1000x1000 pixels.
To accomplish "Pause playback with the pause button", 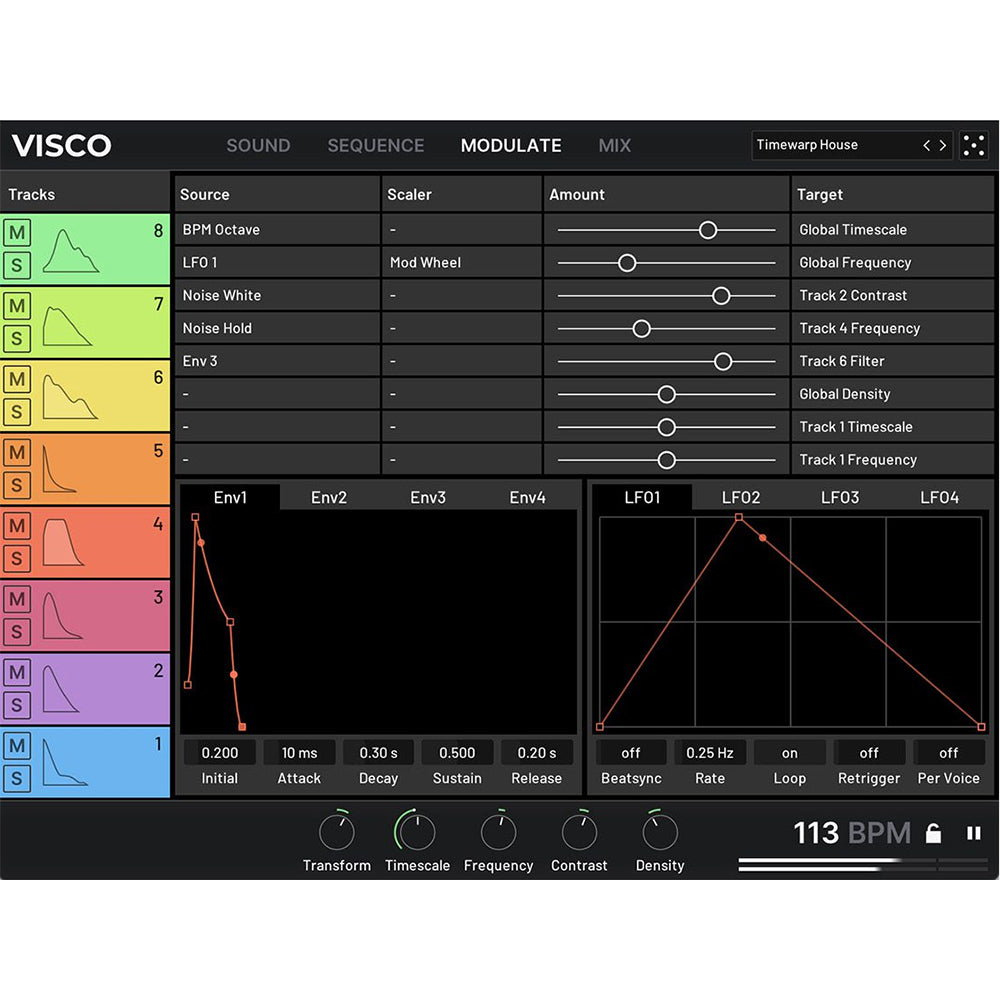I will coord(973,833).
